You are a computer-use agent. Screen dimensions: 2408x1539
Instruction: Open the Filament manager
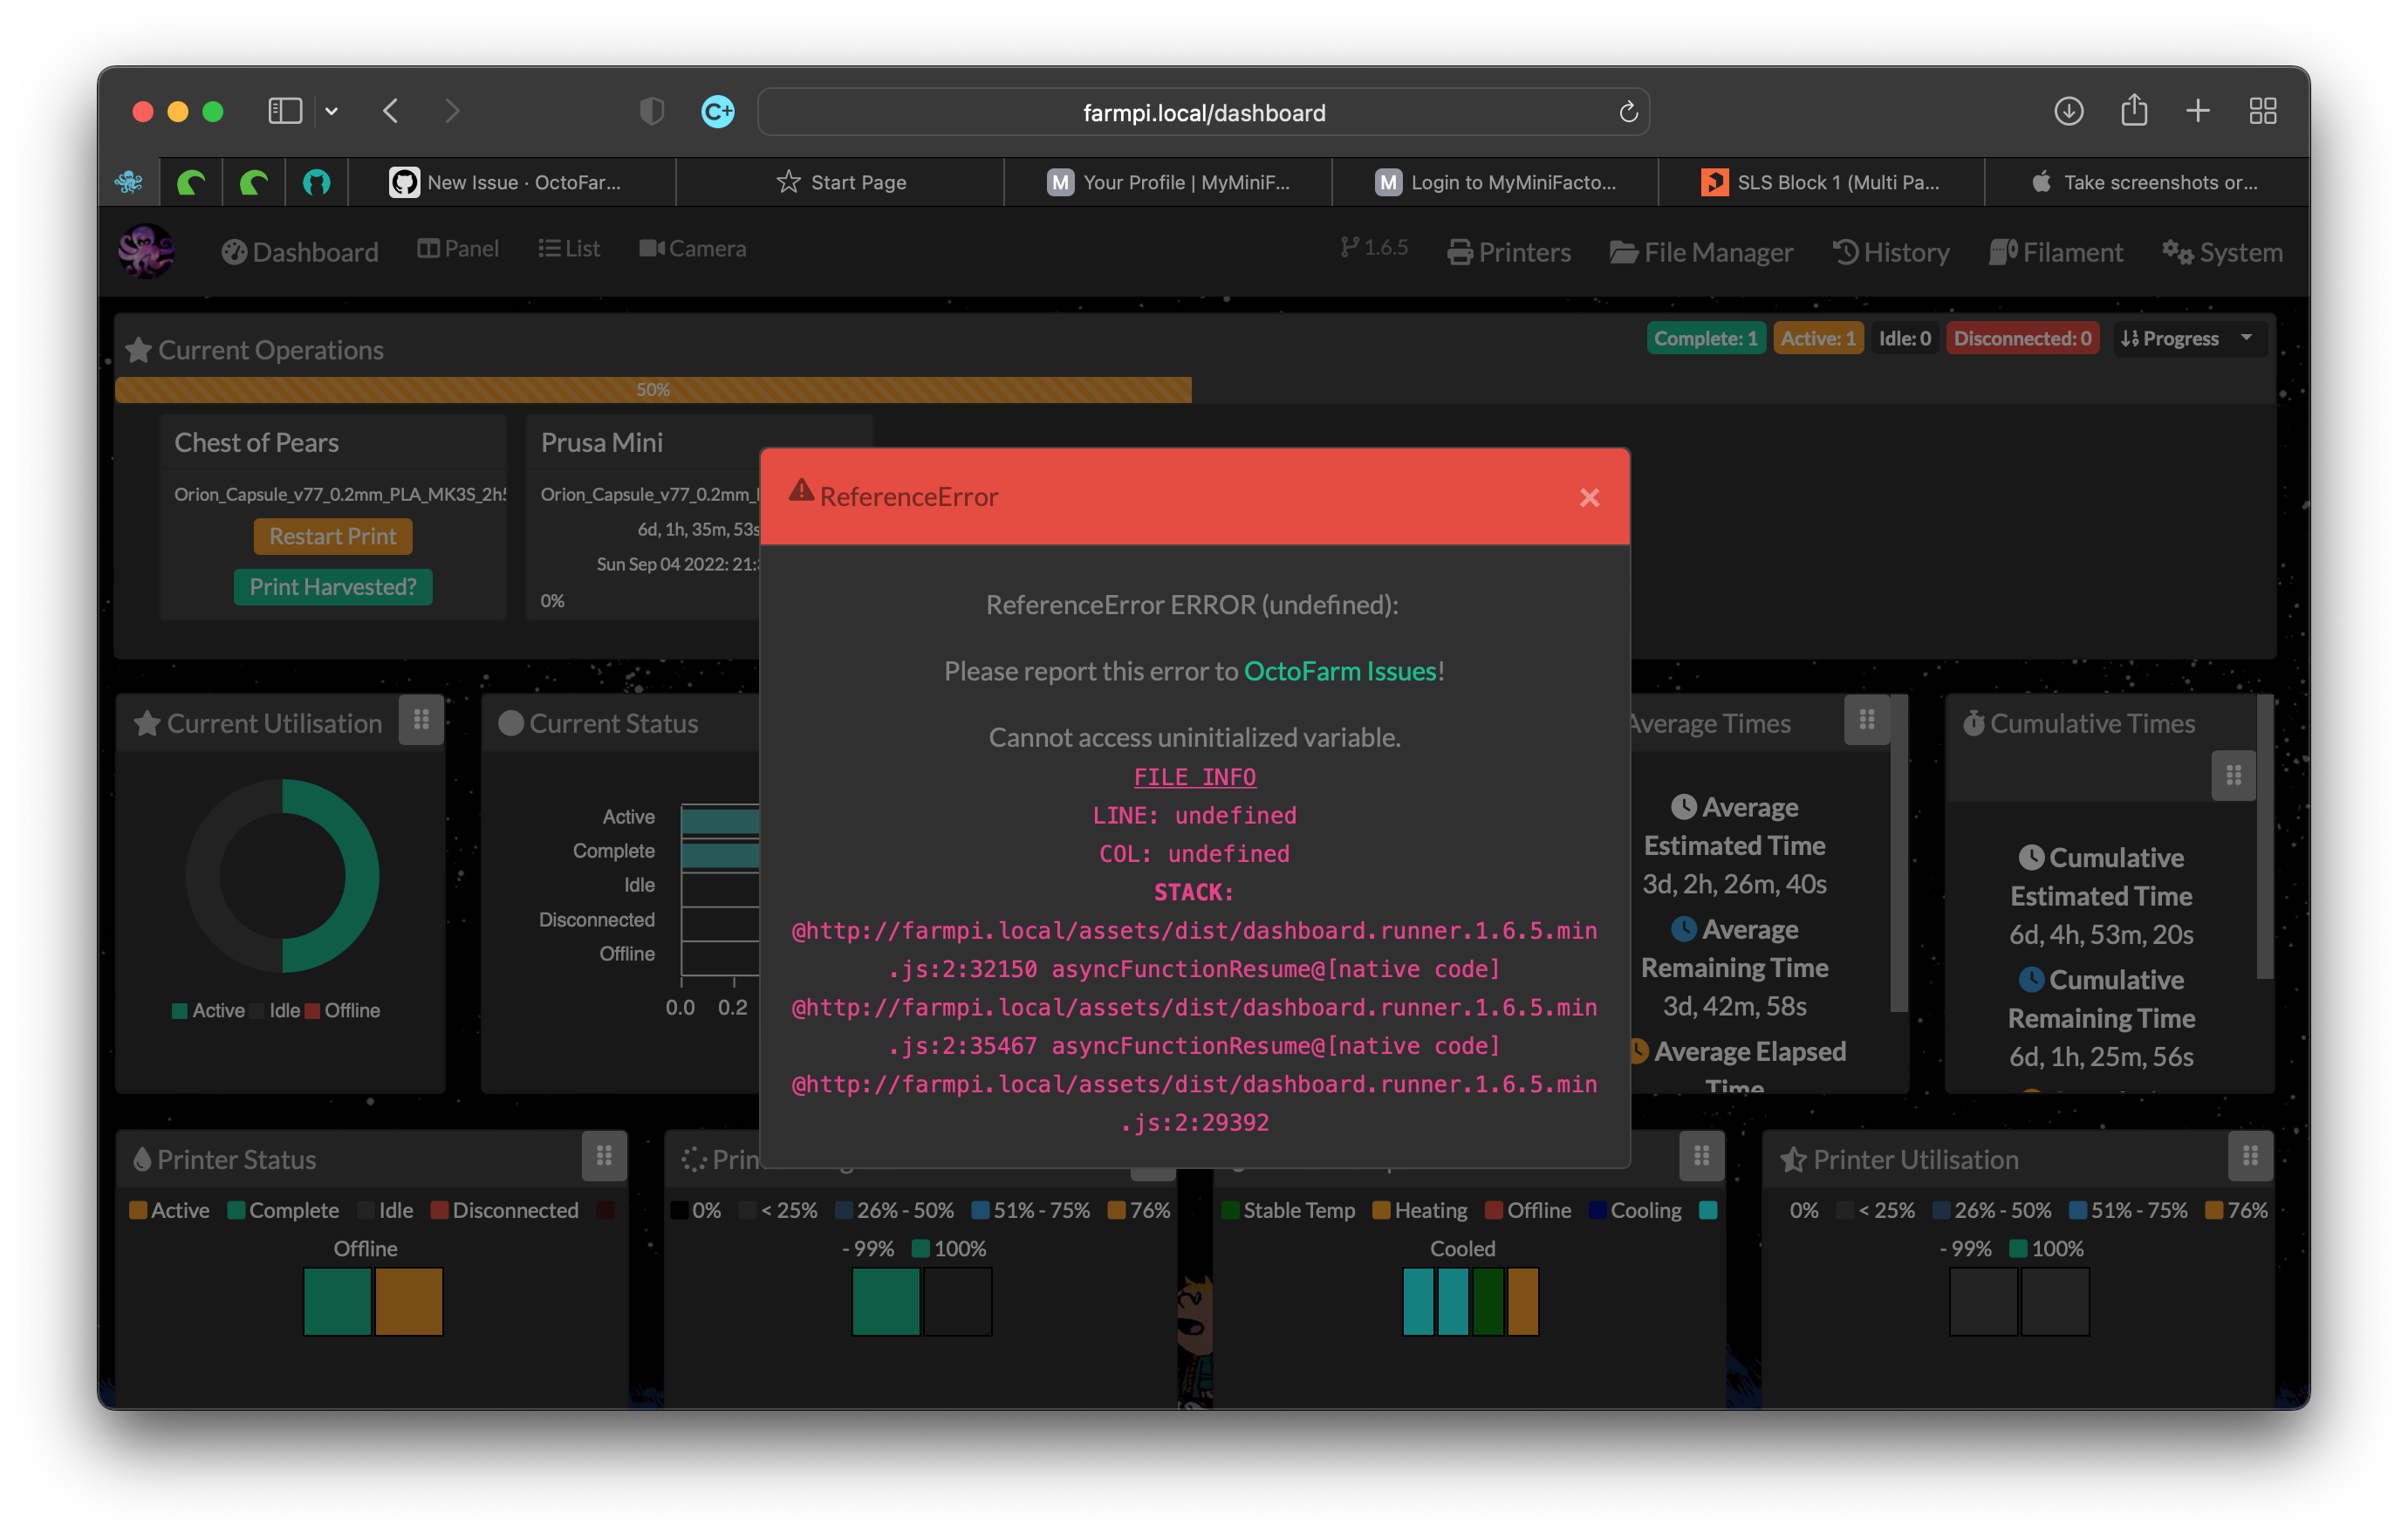point(2055,252)
